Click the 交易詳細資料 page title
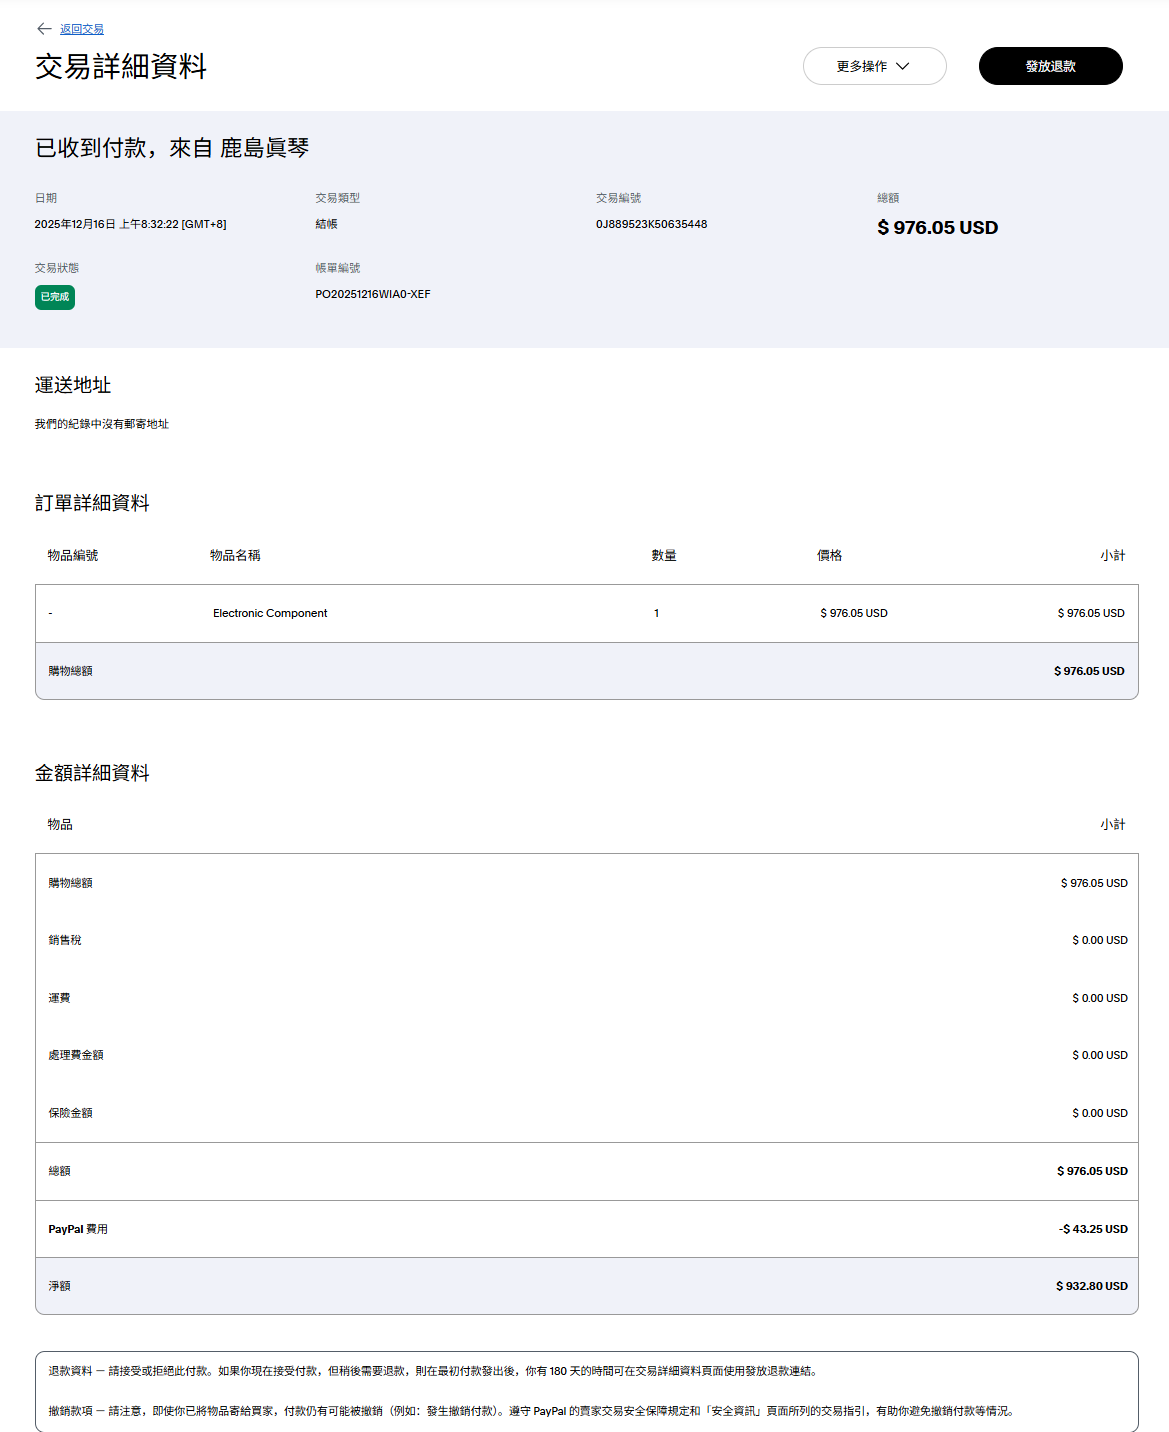The height and width of the screenshot is (1432, 1169). pyautogui.click(x=121, y=67)
